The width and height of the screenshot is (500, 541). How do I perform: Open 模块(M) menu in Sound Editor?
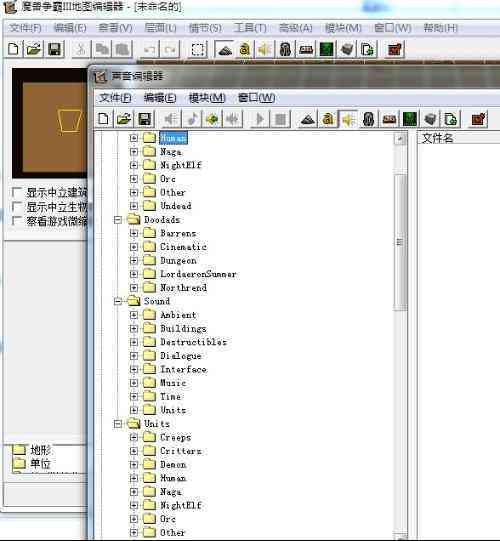tap(207, 98)
